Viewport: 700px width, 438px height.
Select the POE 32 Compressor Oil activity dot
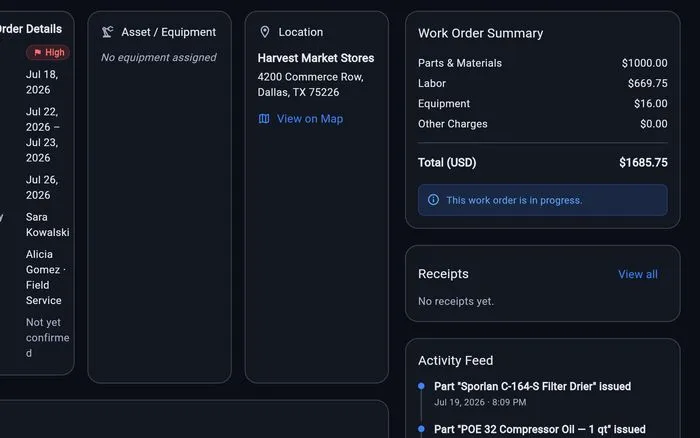[421, 429]
